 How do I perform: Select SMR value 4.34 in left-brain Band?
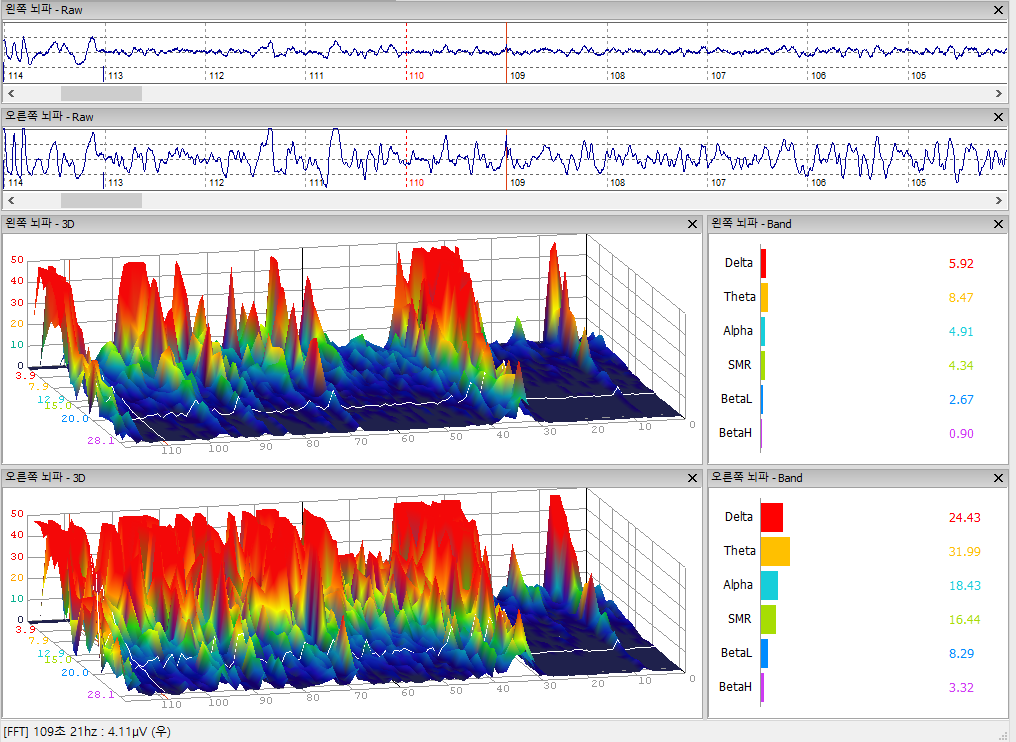pyautogui.click(x=961, y=365)
